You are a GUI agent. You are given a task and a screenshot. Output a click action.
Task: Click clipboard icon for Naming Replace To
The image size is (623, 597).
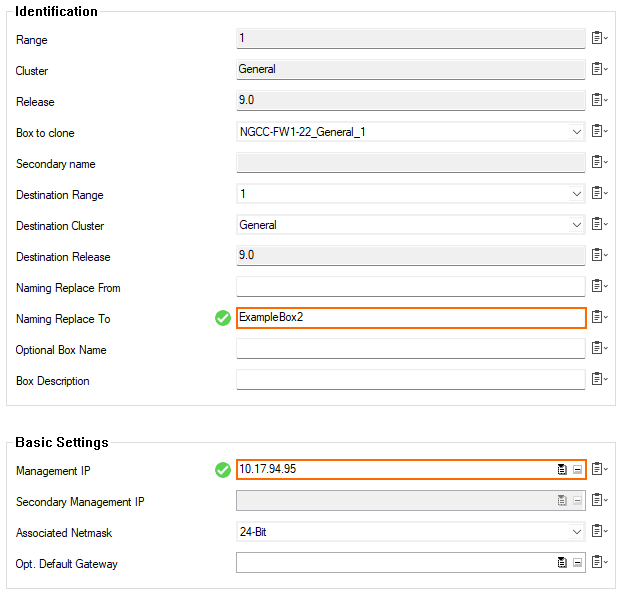(x=599, y=317)
